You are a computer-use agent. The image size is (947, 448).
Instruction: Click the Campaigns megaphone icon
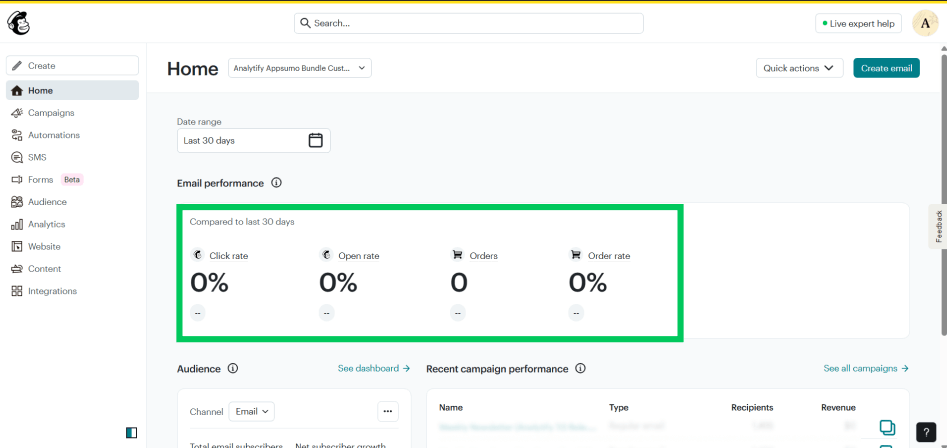[17, 113]
